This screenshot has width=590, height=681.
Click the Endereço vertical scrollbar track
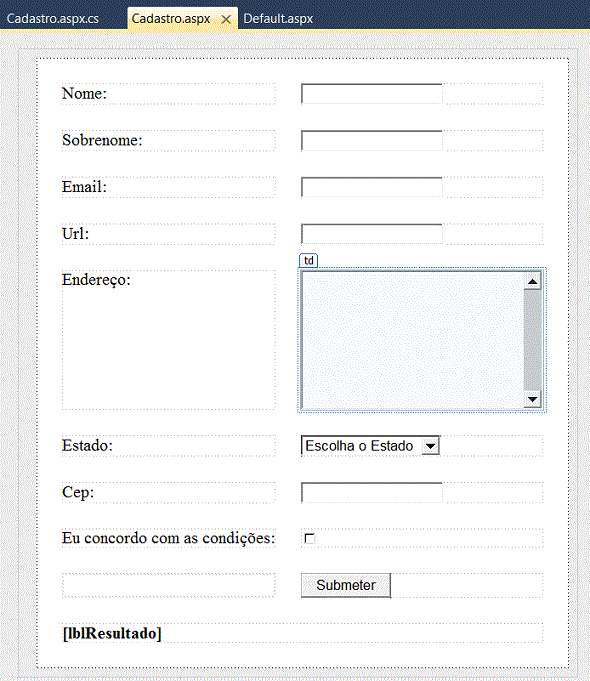coord(533,340)
